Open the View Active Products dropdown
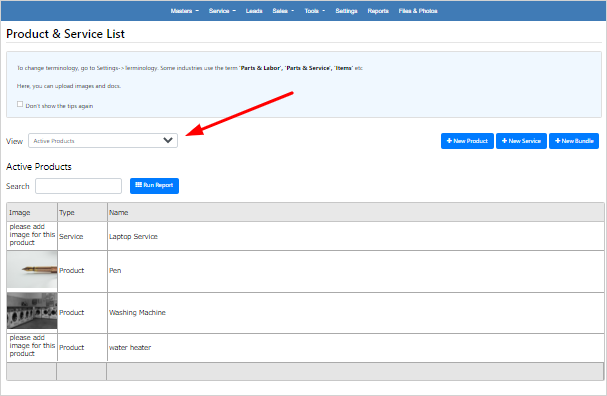Viewport: 607px width, 396px height. pos(103,141)
